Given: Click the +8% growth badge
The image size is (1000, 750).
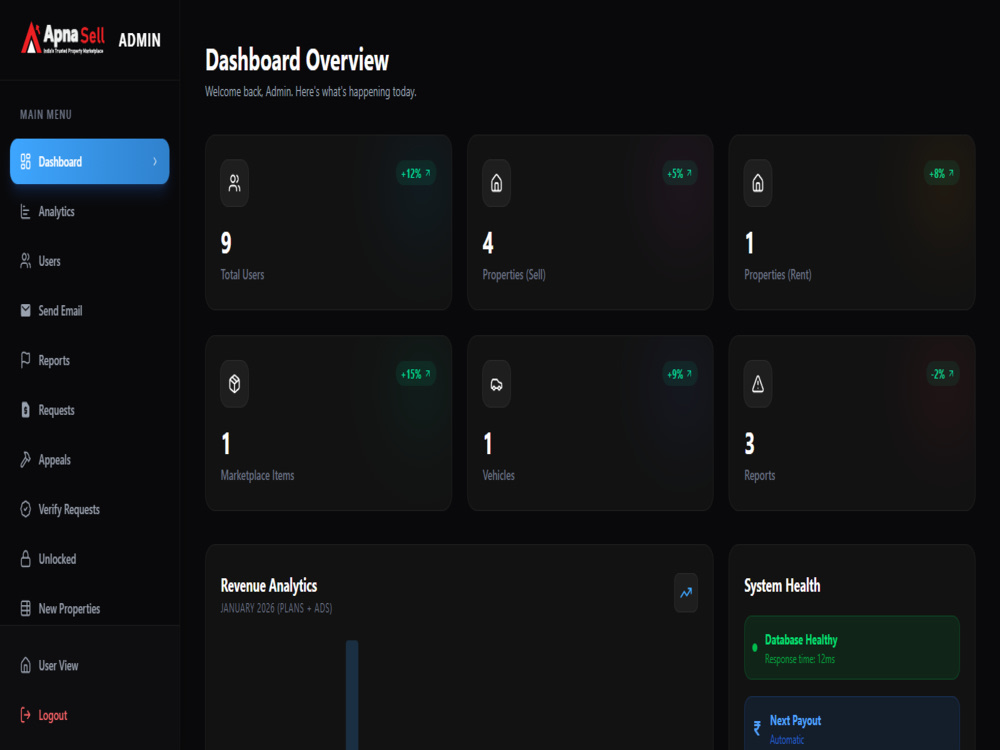Looking at the screenshot, I should click(941, 173).
